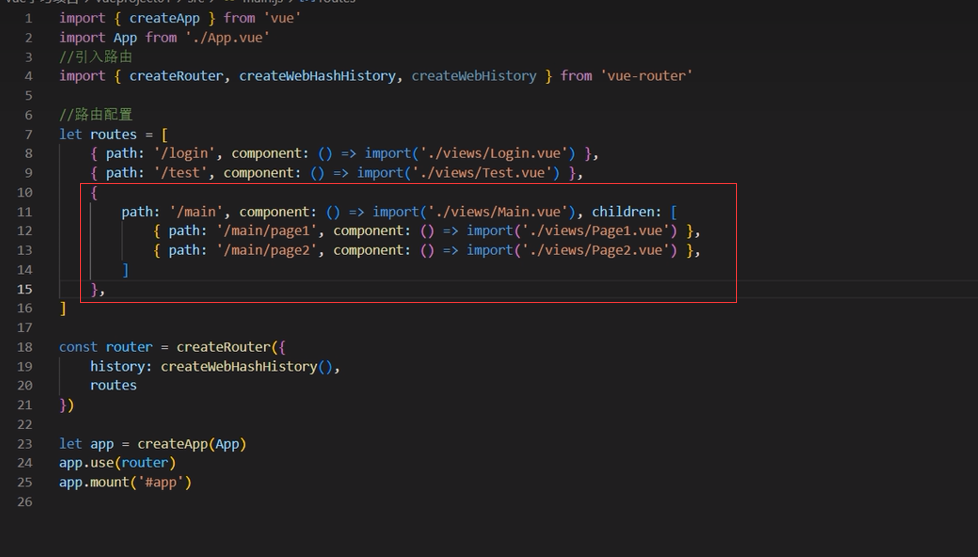
Task: Click the App import name on line 2
Action: point(125,37)
